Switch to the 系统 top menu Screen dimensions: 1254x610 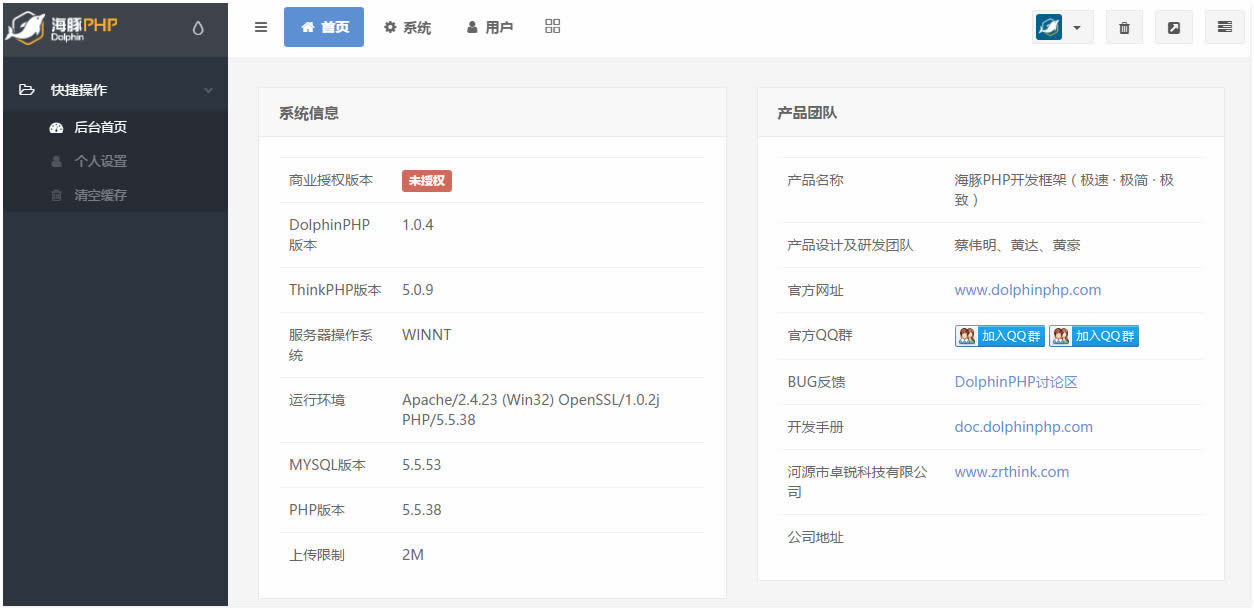(408, 28)
